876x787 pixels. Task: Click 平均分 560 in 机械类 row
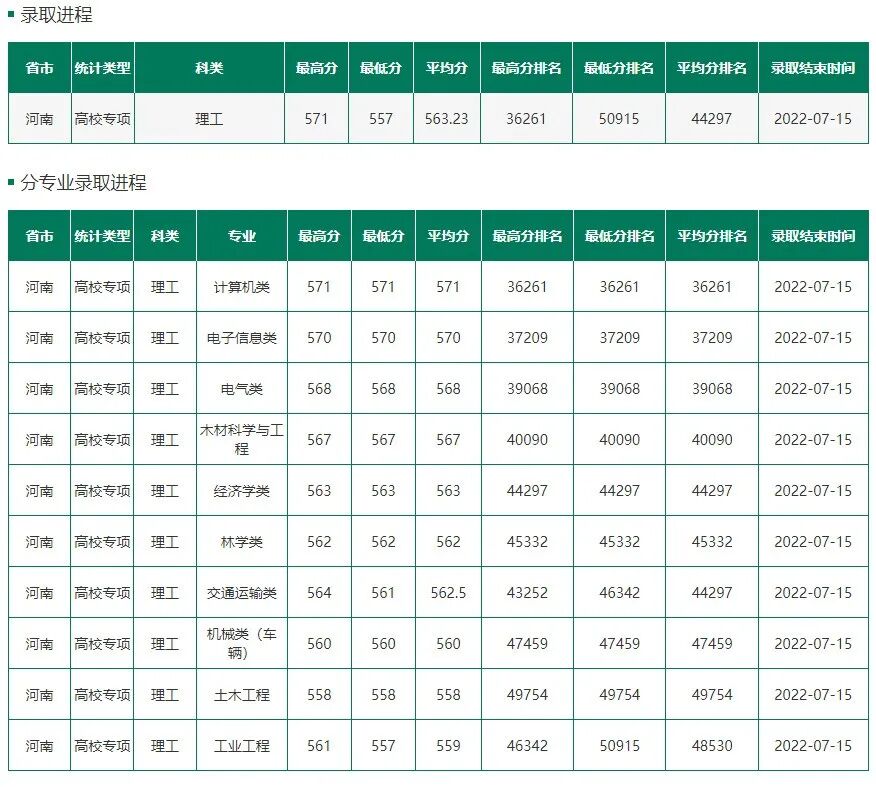click(x=448, y=643)
